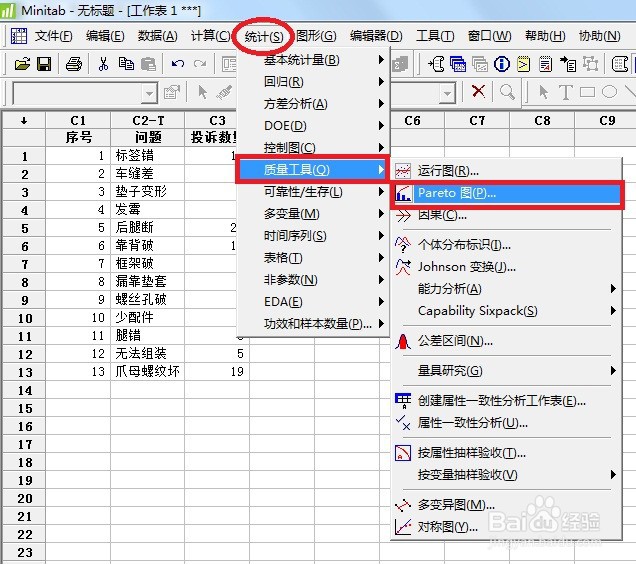Choose 因果(C)... menu entry
This screenshot has height=564, width=636.
[x=506, y=215]
